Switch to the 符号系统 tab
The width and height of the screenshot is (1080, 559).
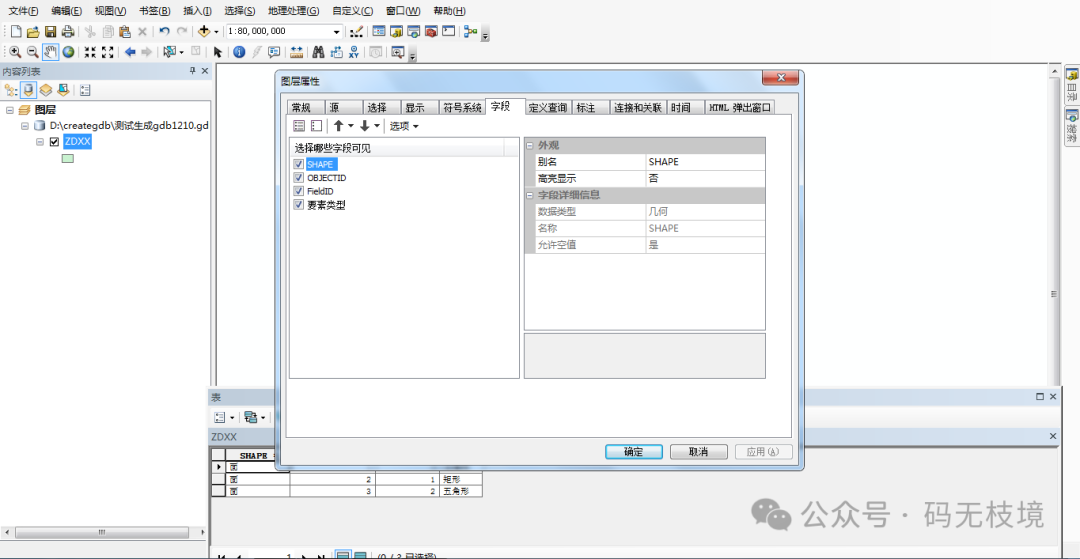tap(461, 107)
